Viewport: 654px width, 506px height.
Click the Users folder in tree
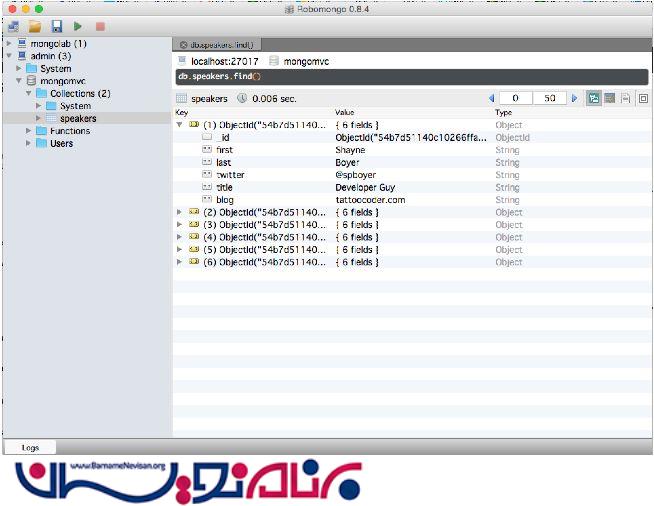point(61,143)
